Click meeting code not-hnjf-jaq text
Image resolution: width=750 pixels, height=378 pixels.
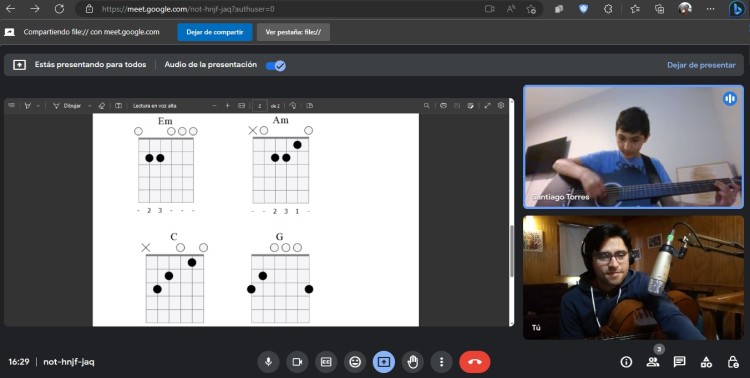[x=69, y=362]
